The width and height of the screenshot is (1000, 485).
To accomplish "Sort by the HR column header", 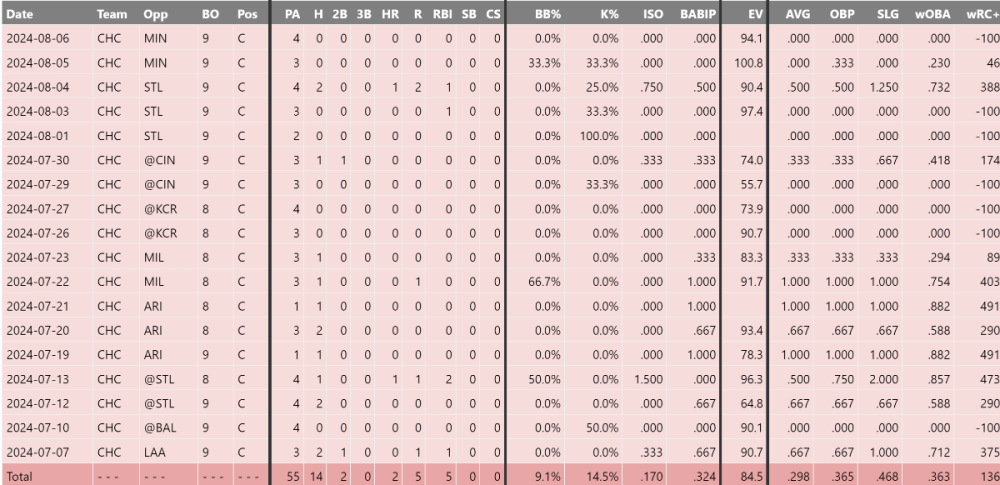I will pos(391,15).
